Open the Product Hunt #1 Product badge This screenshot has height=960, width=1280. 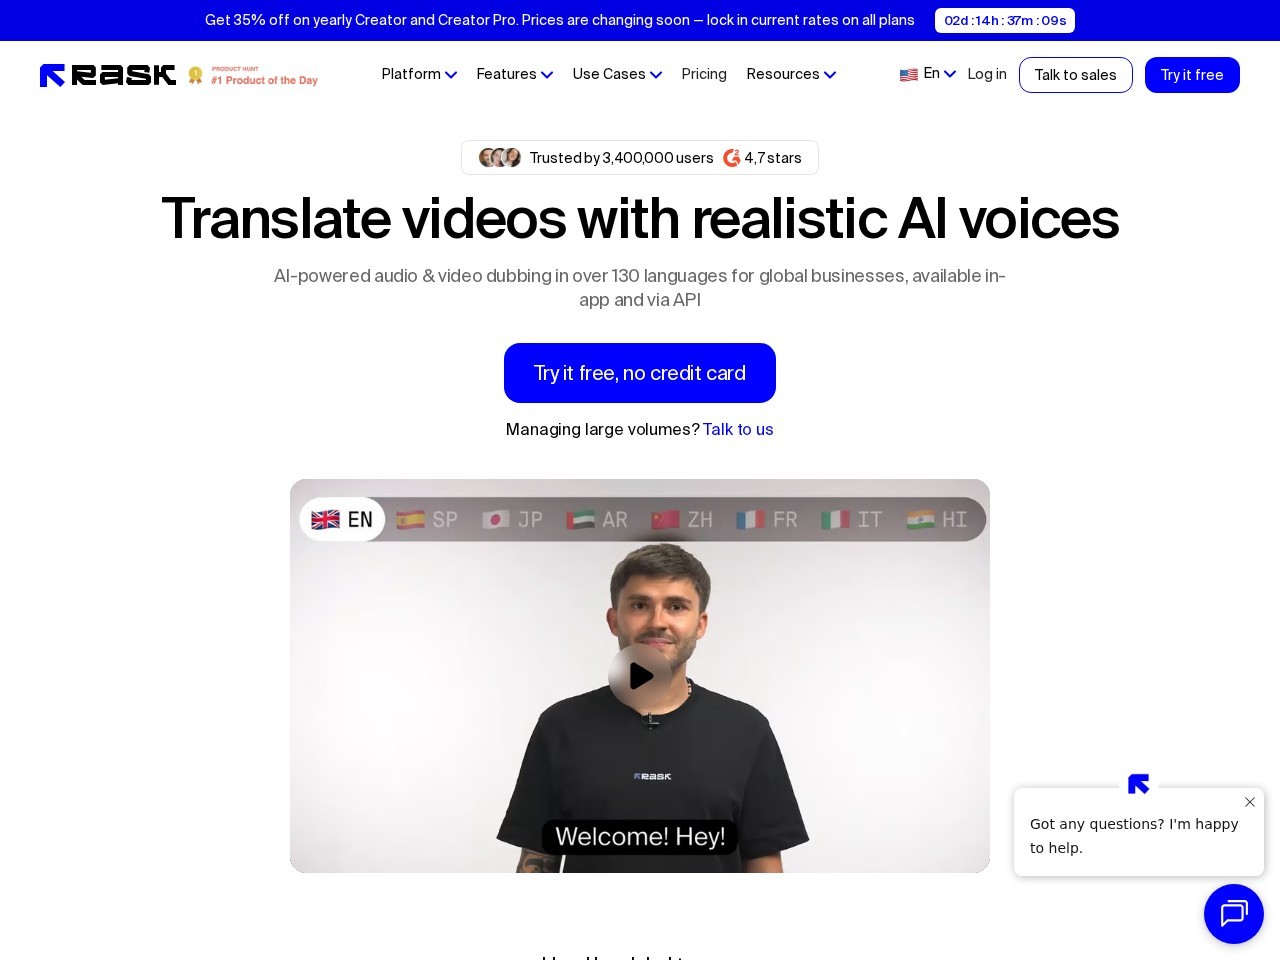point(253,76)
